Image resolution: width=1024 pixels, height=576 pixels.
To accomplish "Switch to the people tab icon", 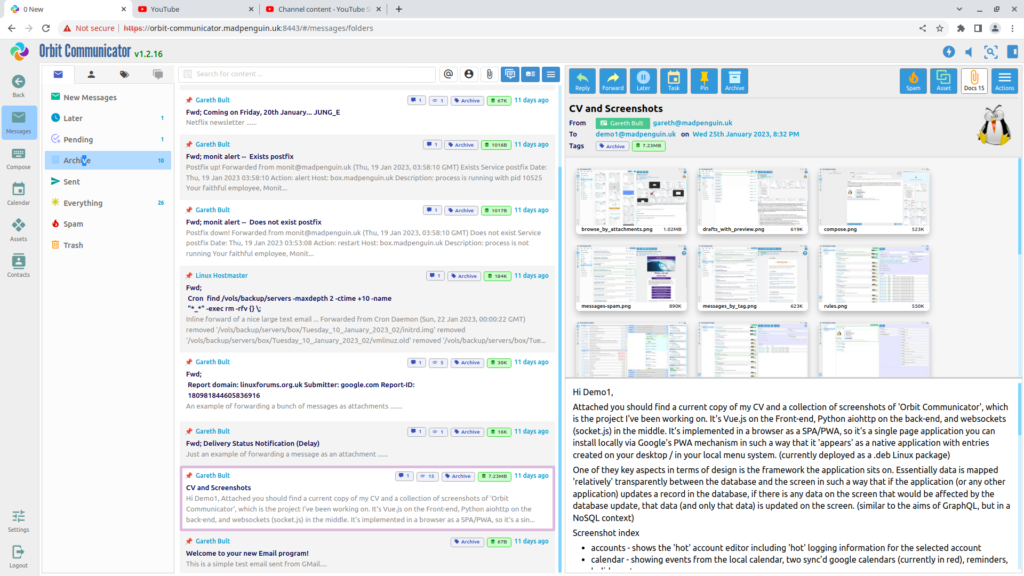I will pos(91,74).
